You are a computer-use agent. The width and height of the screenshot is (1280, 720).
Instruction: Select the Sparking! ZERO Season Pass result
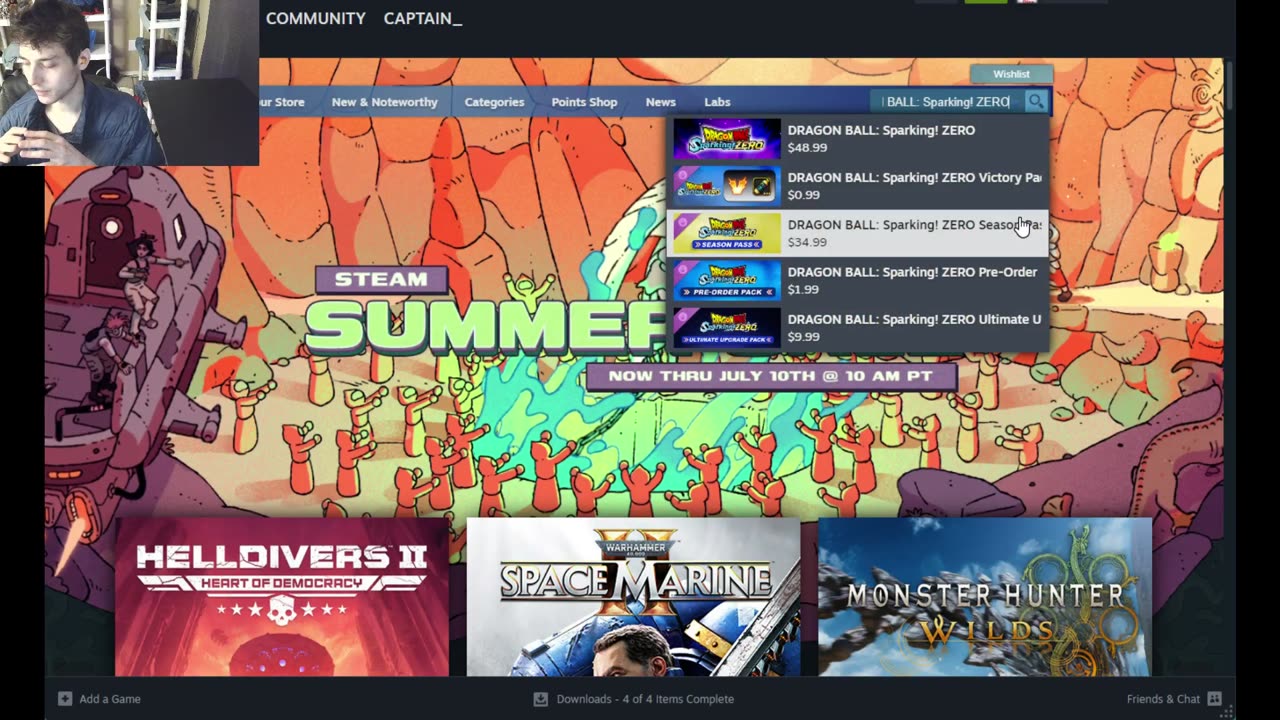858,233
